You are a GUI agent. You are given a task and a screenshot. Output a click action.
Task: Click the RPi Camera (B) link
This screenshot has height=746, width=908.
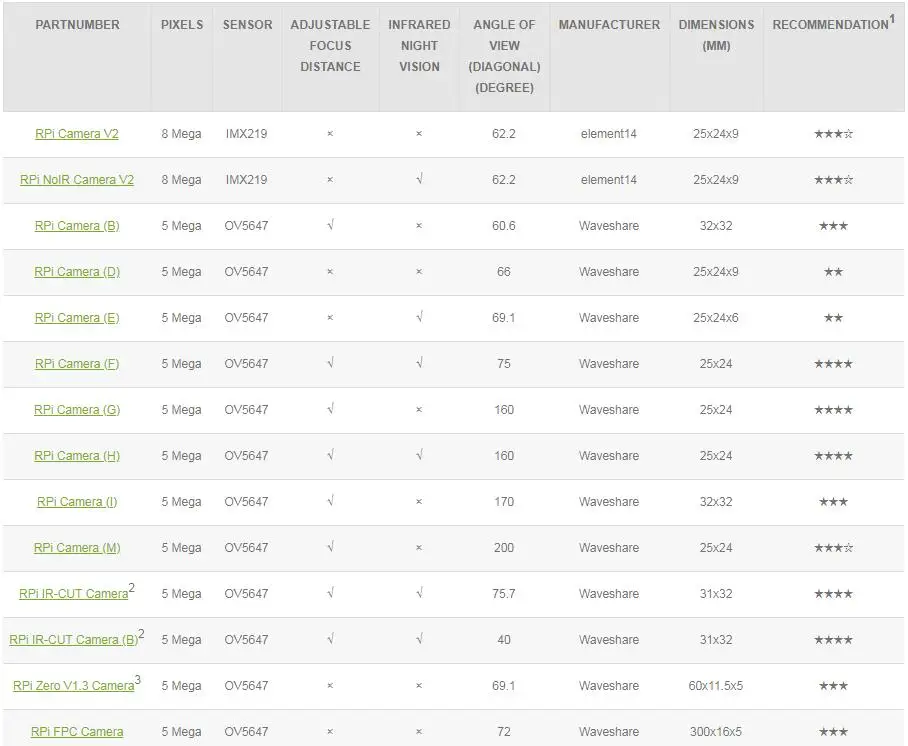pyautogui.click(x=77, y=226)
